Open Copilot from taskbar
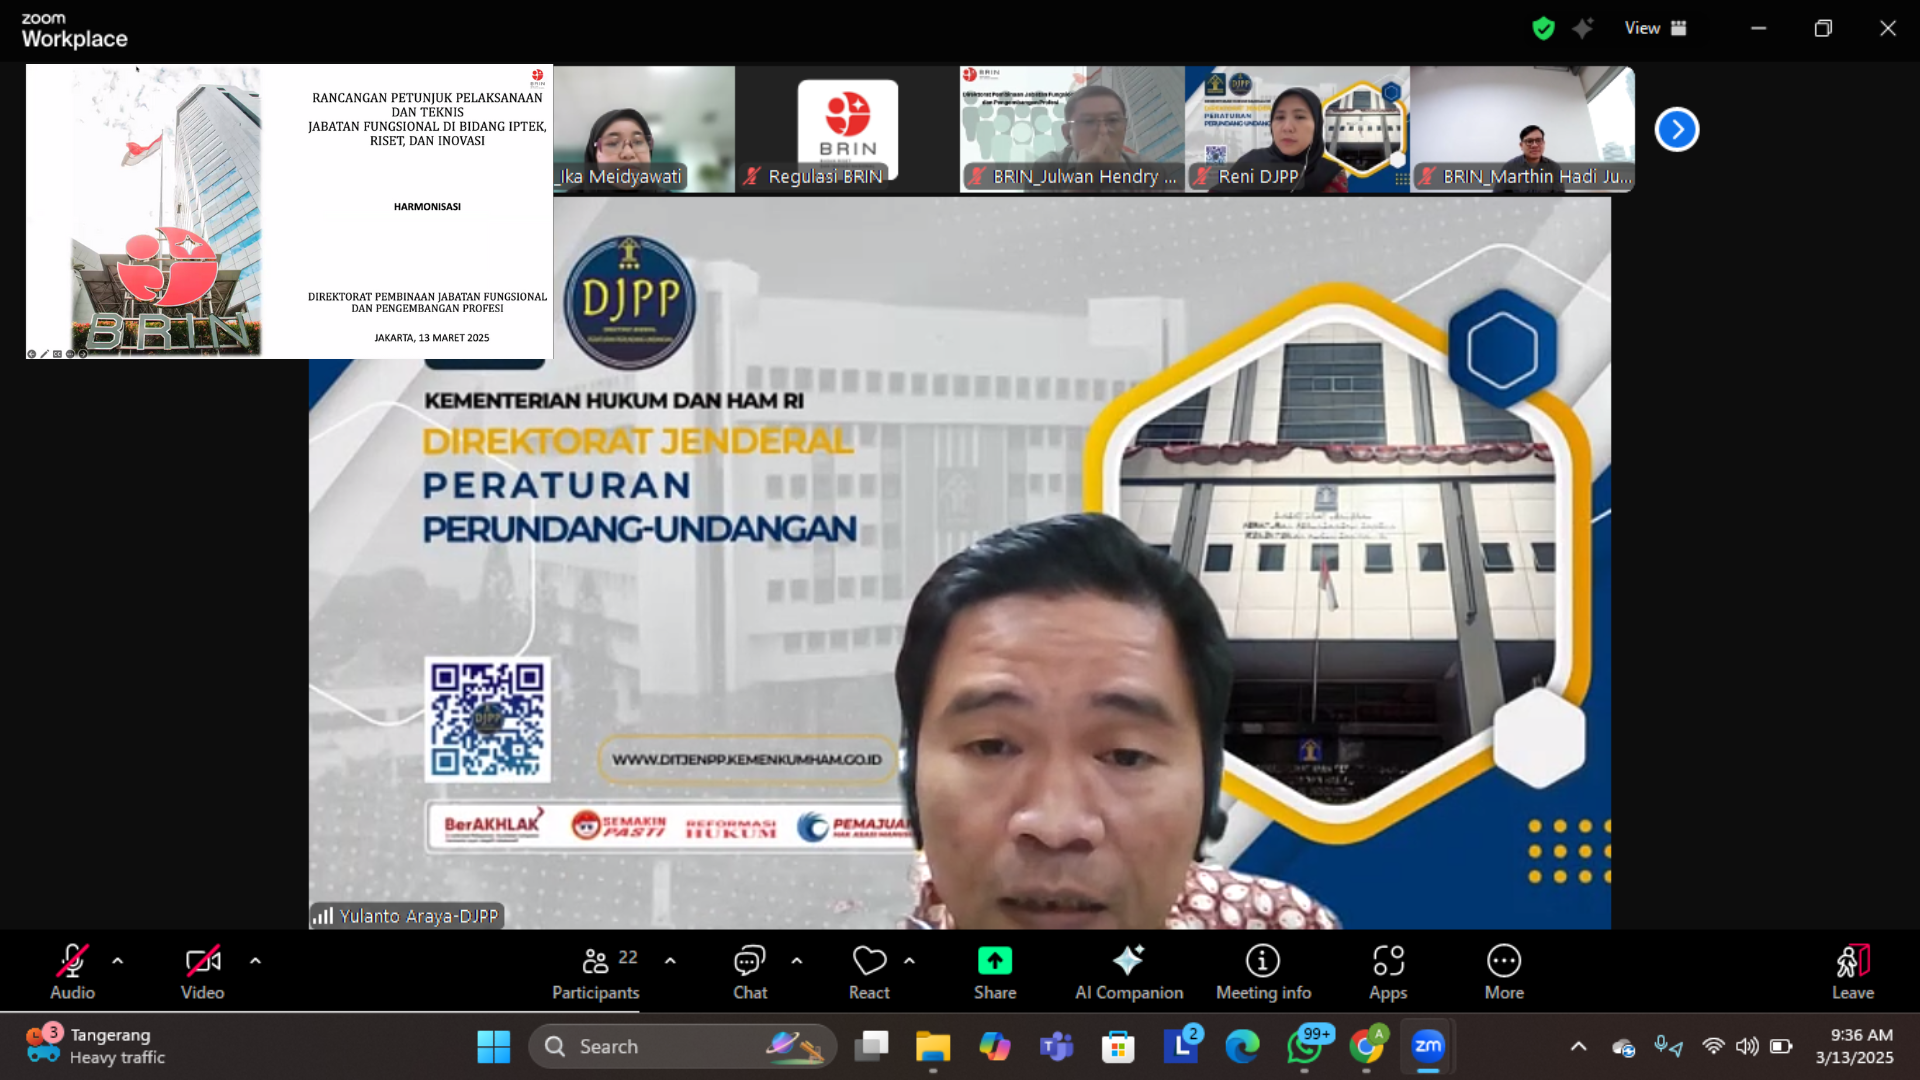This screenshot has width=1920, height=1080. 995,1047
